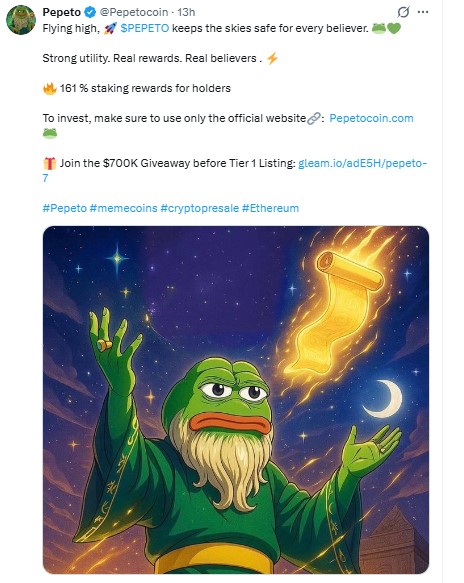Open the three-dot more options menu
Image resolution: width=464 pixels, height=583 pixels.
pyautogui.click(x=423, y=12)
